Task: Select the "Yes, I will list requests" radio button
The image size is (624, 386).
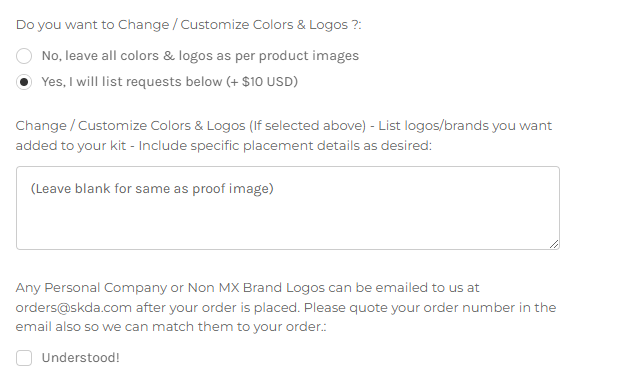Action: [x=24, y=82]
